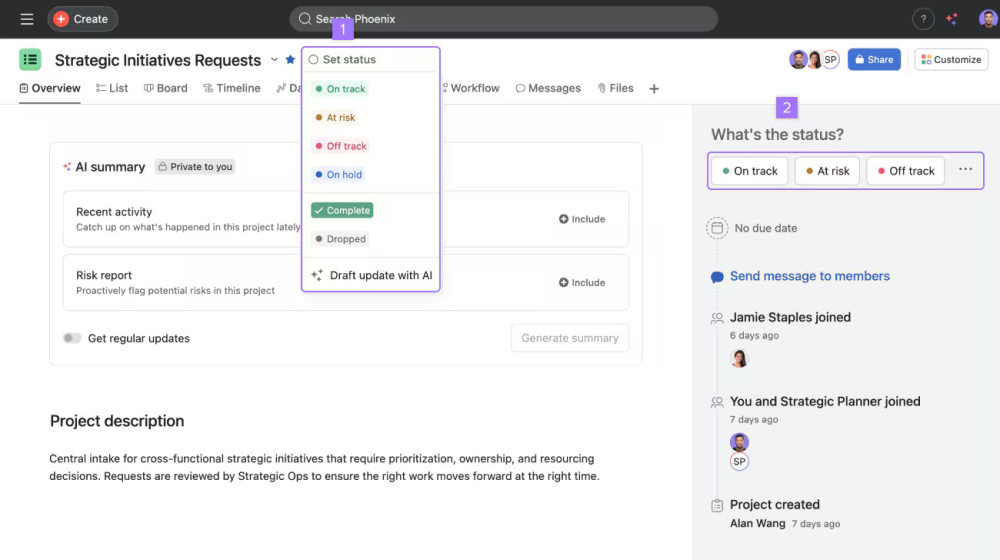This screenshot has height=560, width=1000.
Task: Click the green project list icon
Action: (30, 60)
